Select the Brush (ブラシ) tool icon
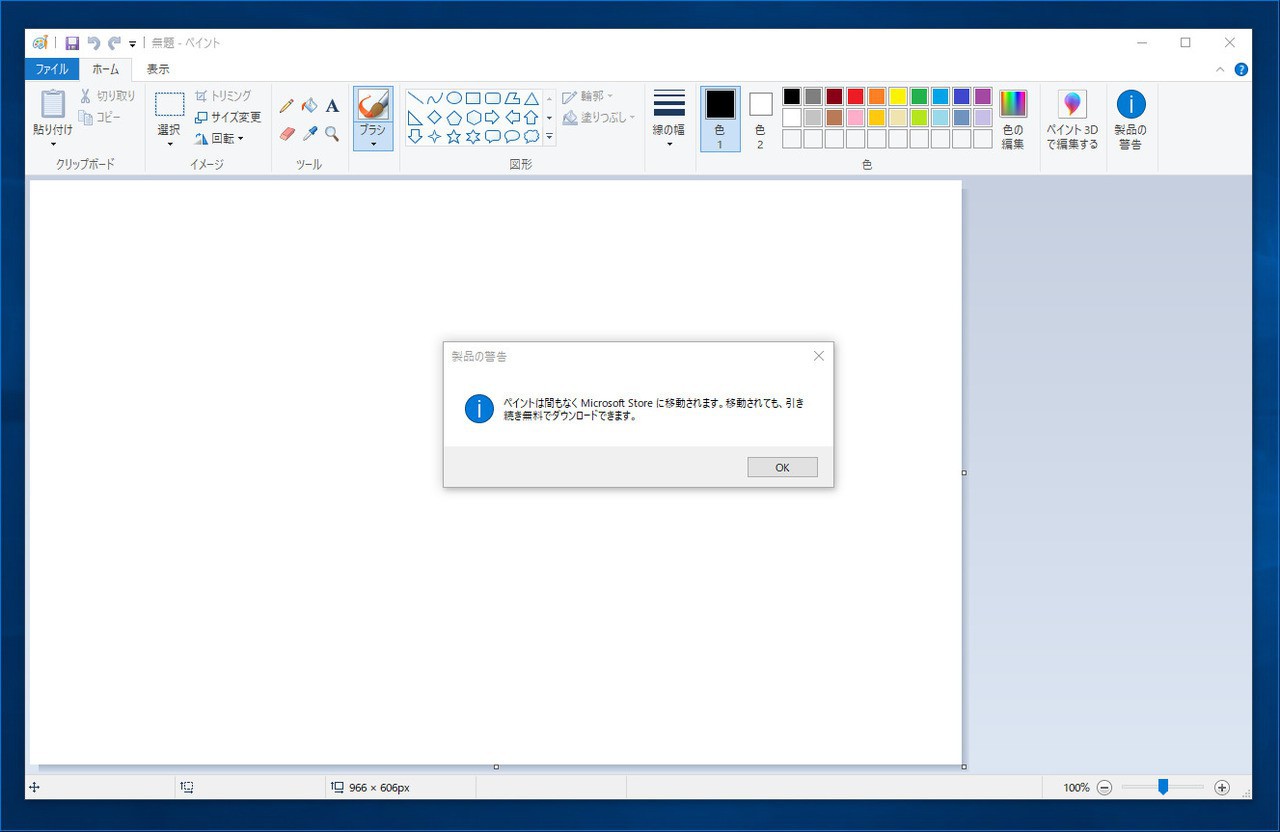The height and width of the screenshot is (832, 1280). (x=373, y=104)
